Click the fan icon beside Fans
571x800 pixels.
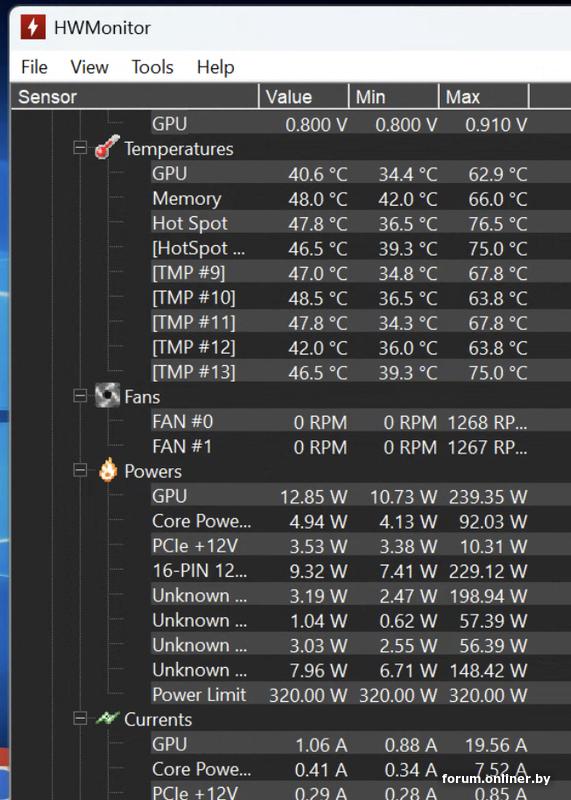click(107, 395)
